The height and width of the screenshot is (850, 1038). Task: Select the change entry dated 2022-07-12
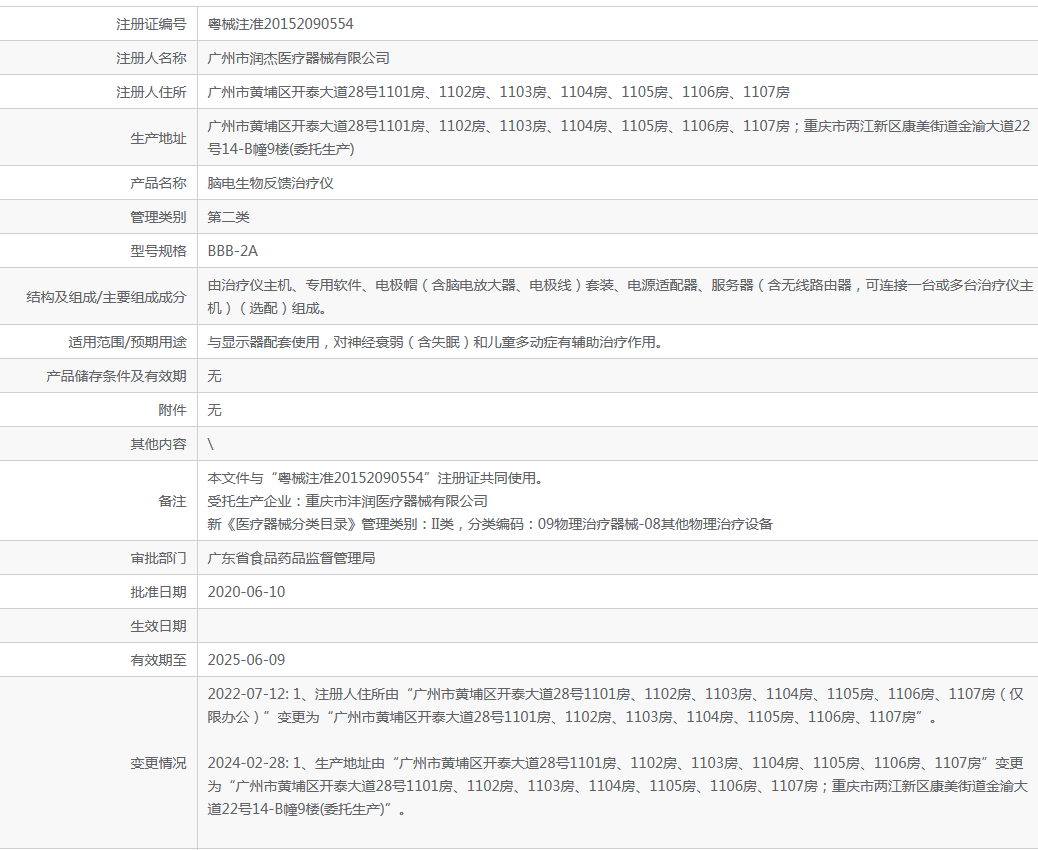616,706
